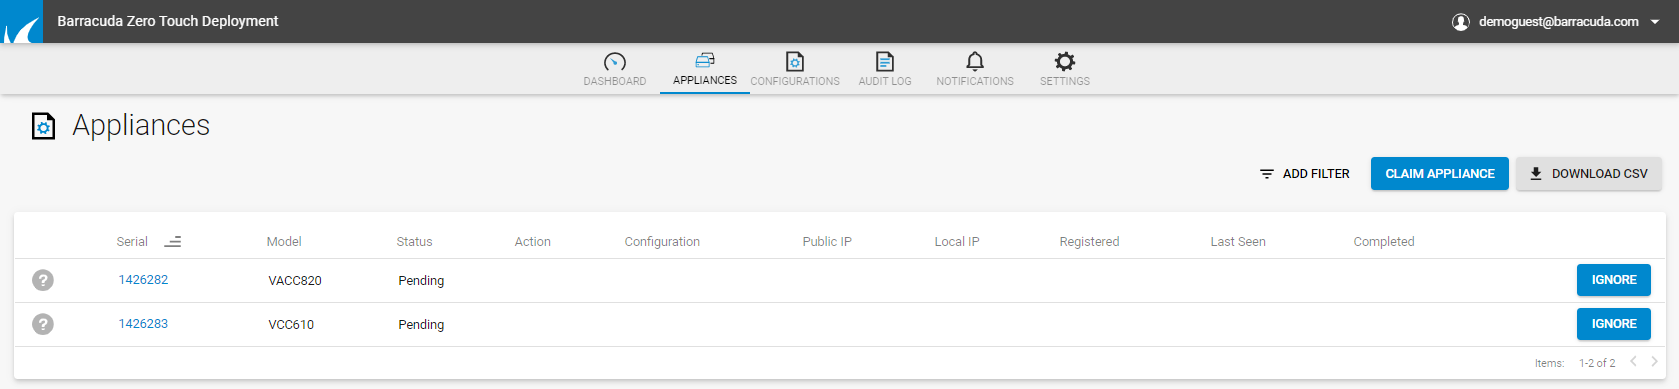Screen dimensions: 1679x389
Task: Click the Barracuda logo icon
Action: (21, 21)
